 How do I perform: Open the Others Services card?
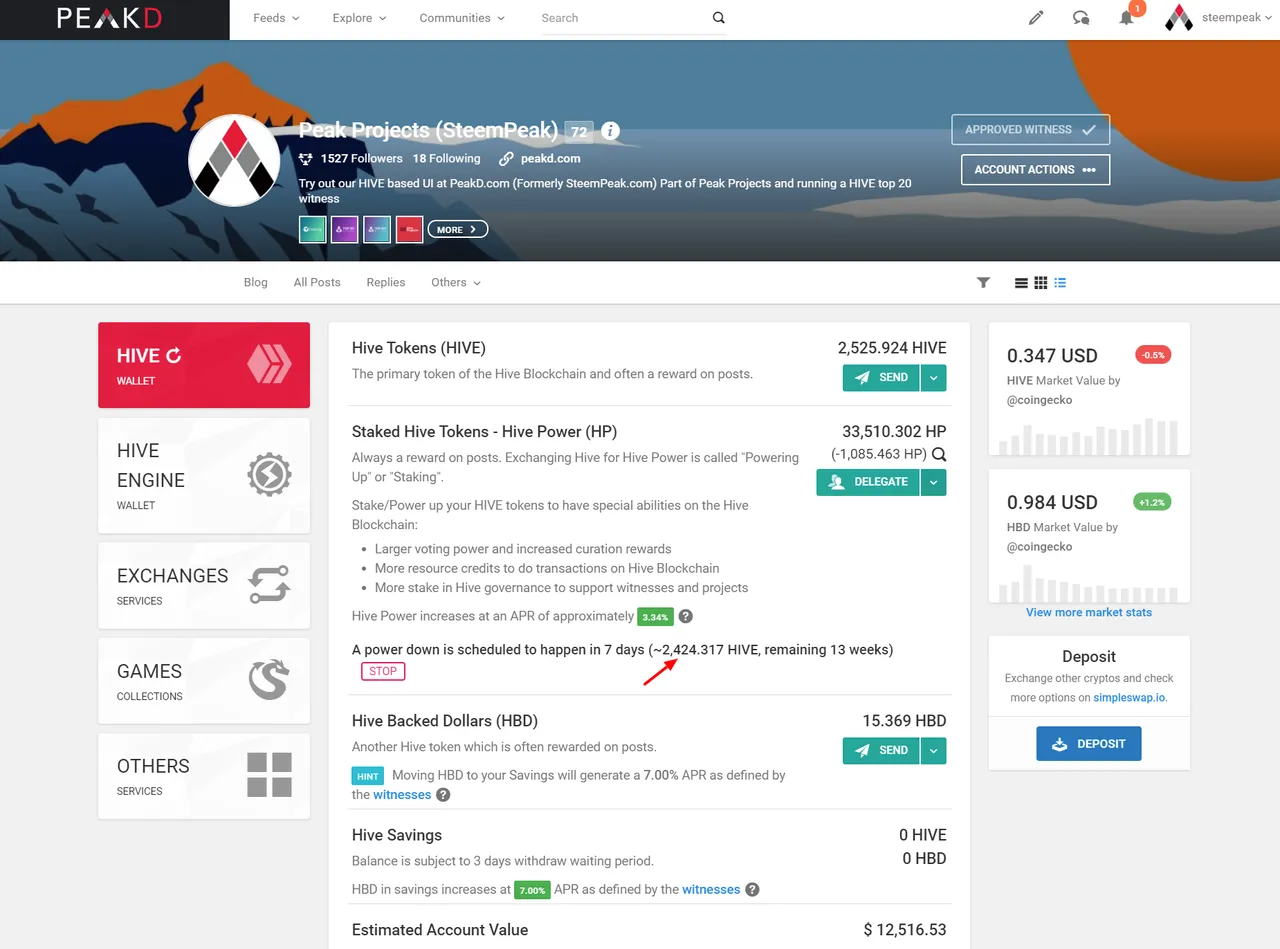tap(204, 776)
